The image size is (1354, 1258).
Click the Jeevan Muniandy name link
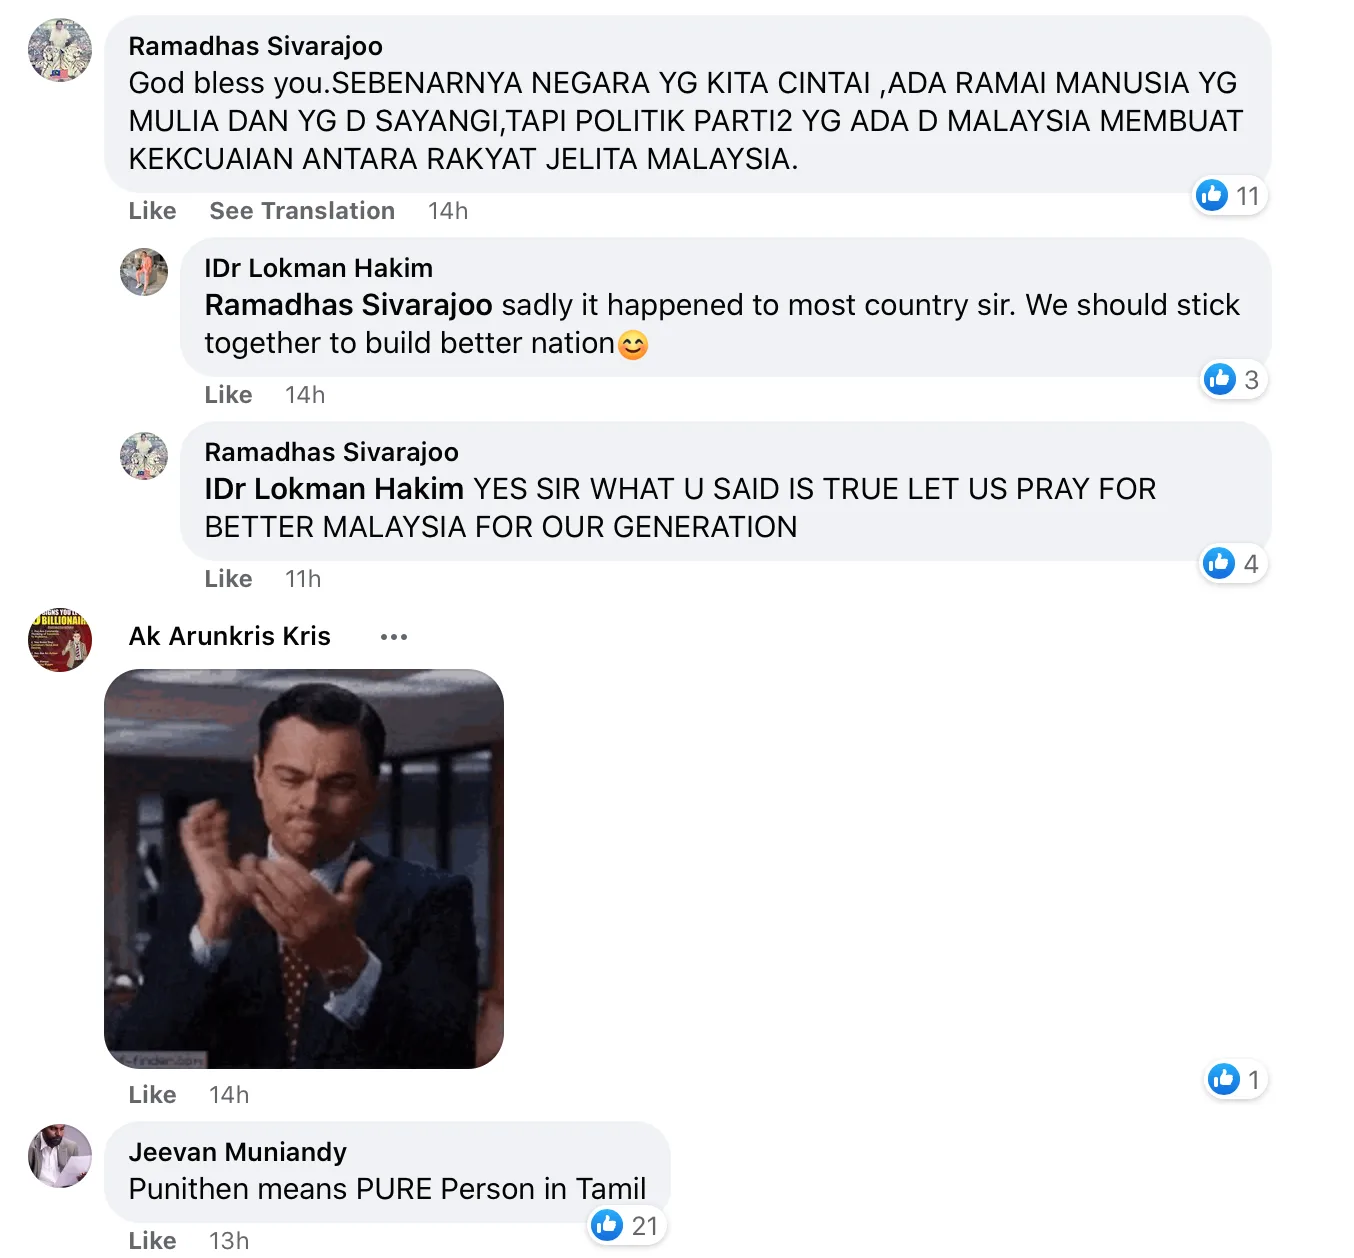pos(238,1152)
